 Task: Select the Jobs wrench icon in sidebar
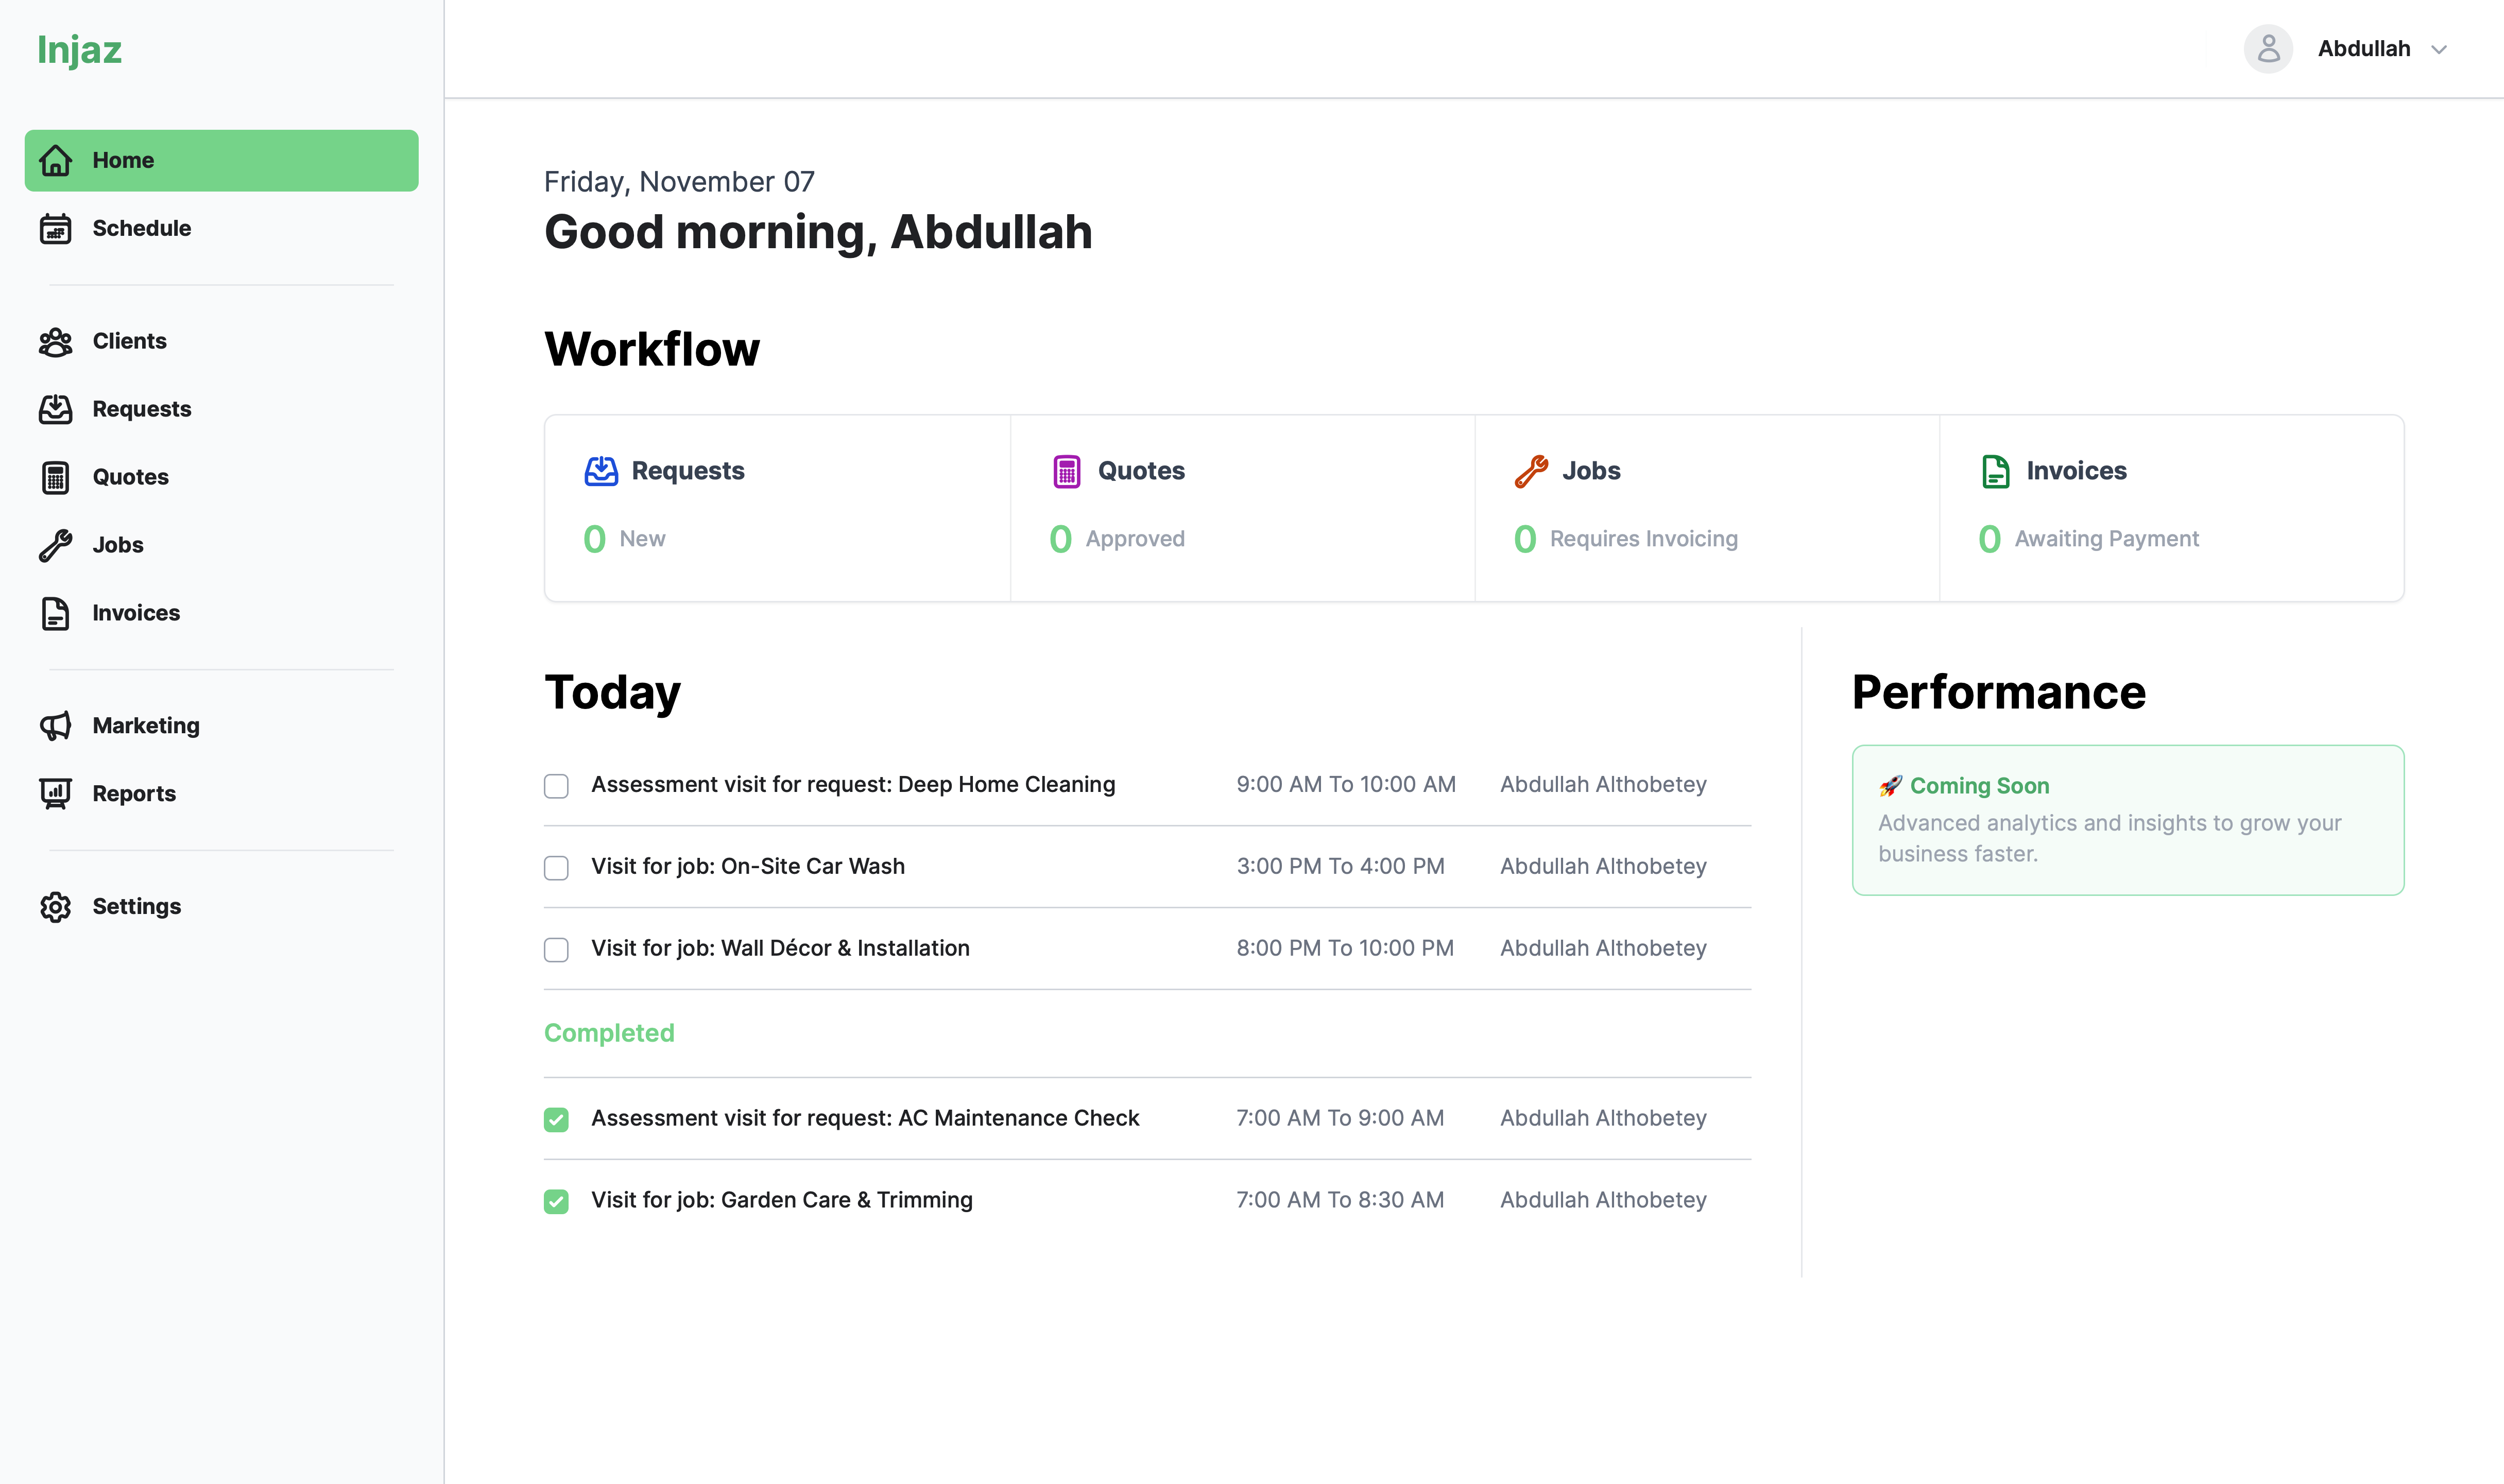click(55, 544)
